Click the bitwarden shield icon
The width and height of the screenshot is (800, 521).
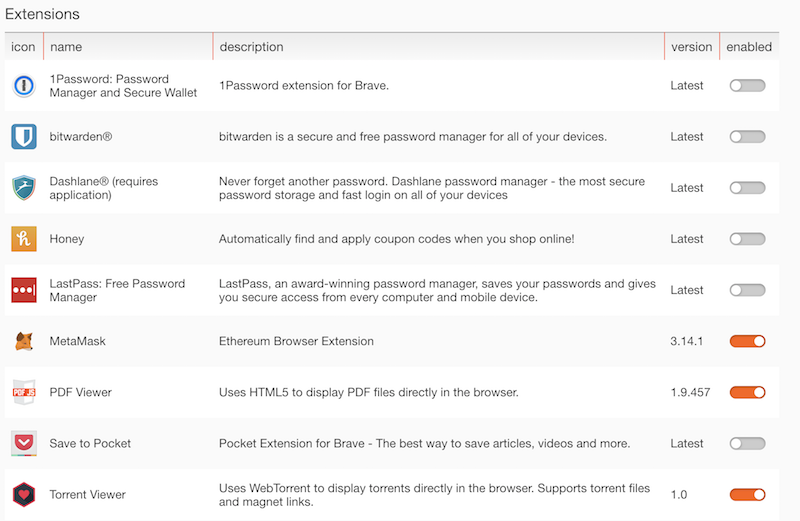click(24, 137)
